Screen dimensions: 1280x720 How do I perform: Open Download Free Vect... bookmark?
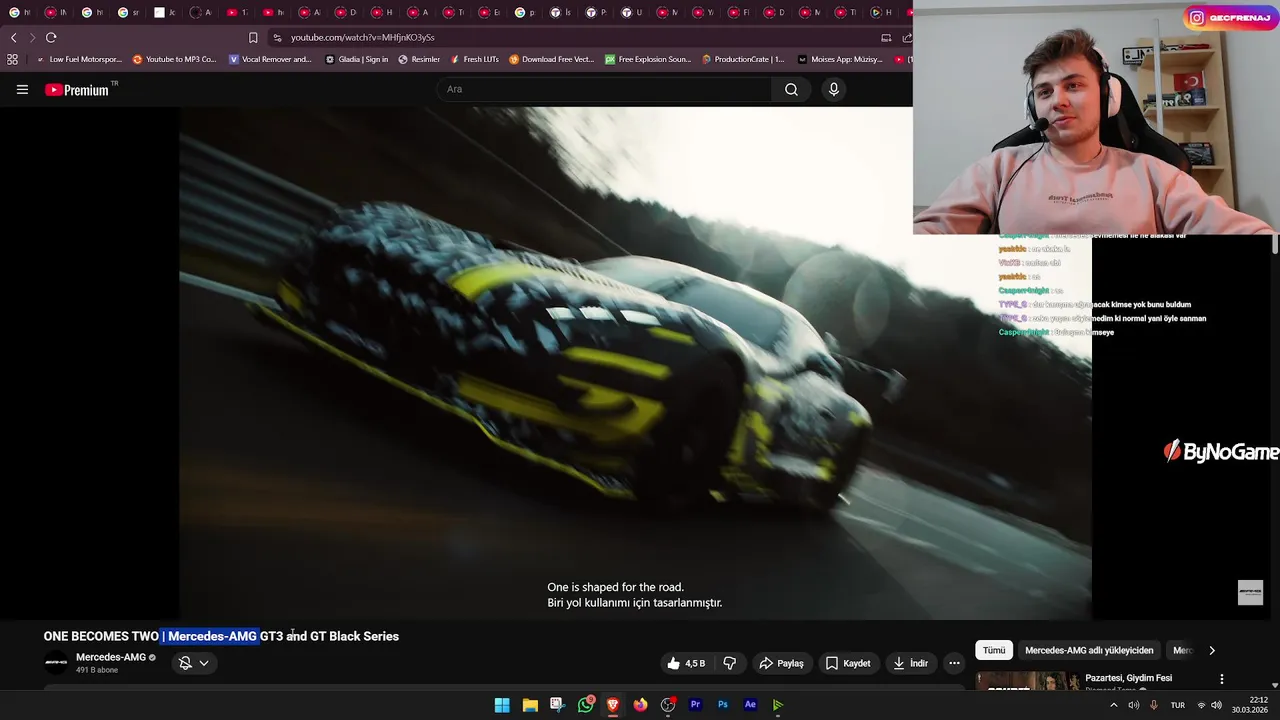point(551,59)
